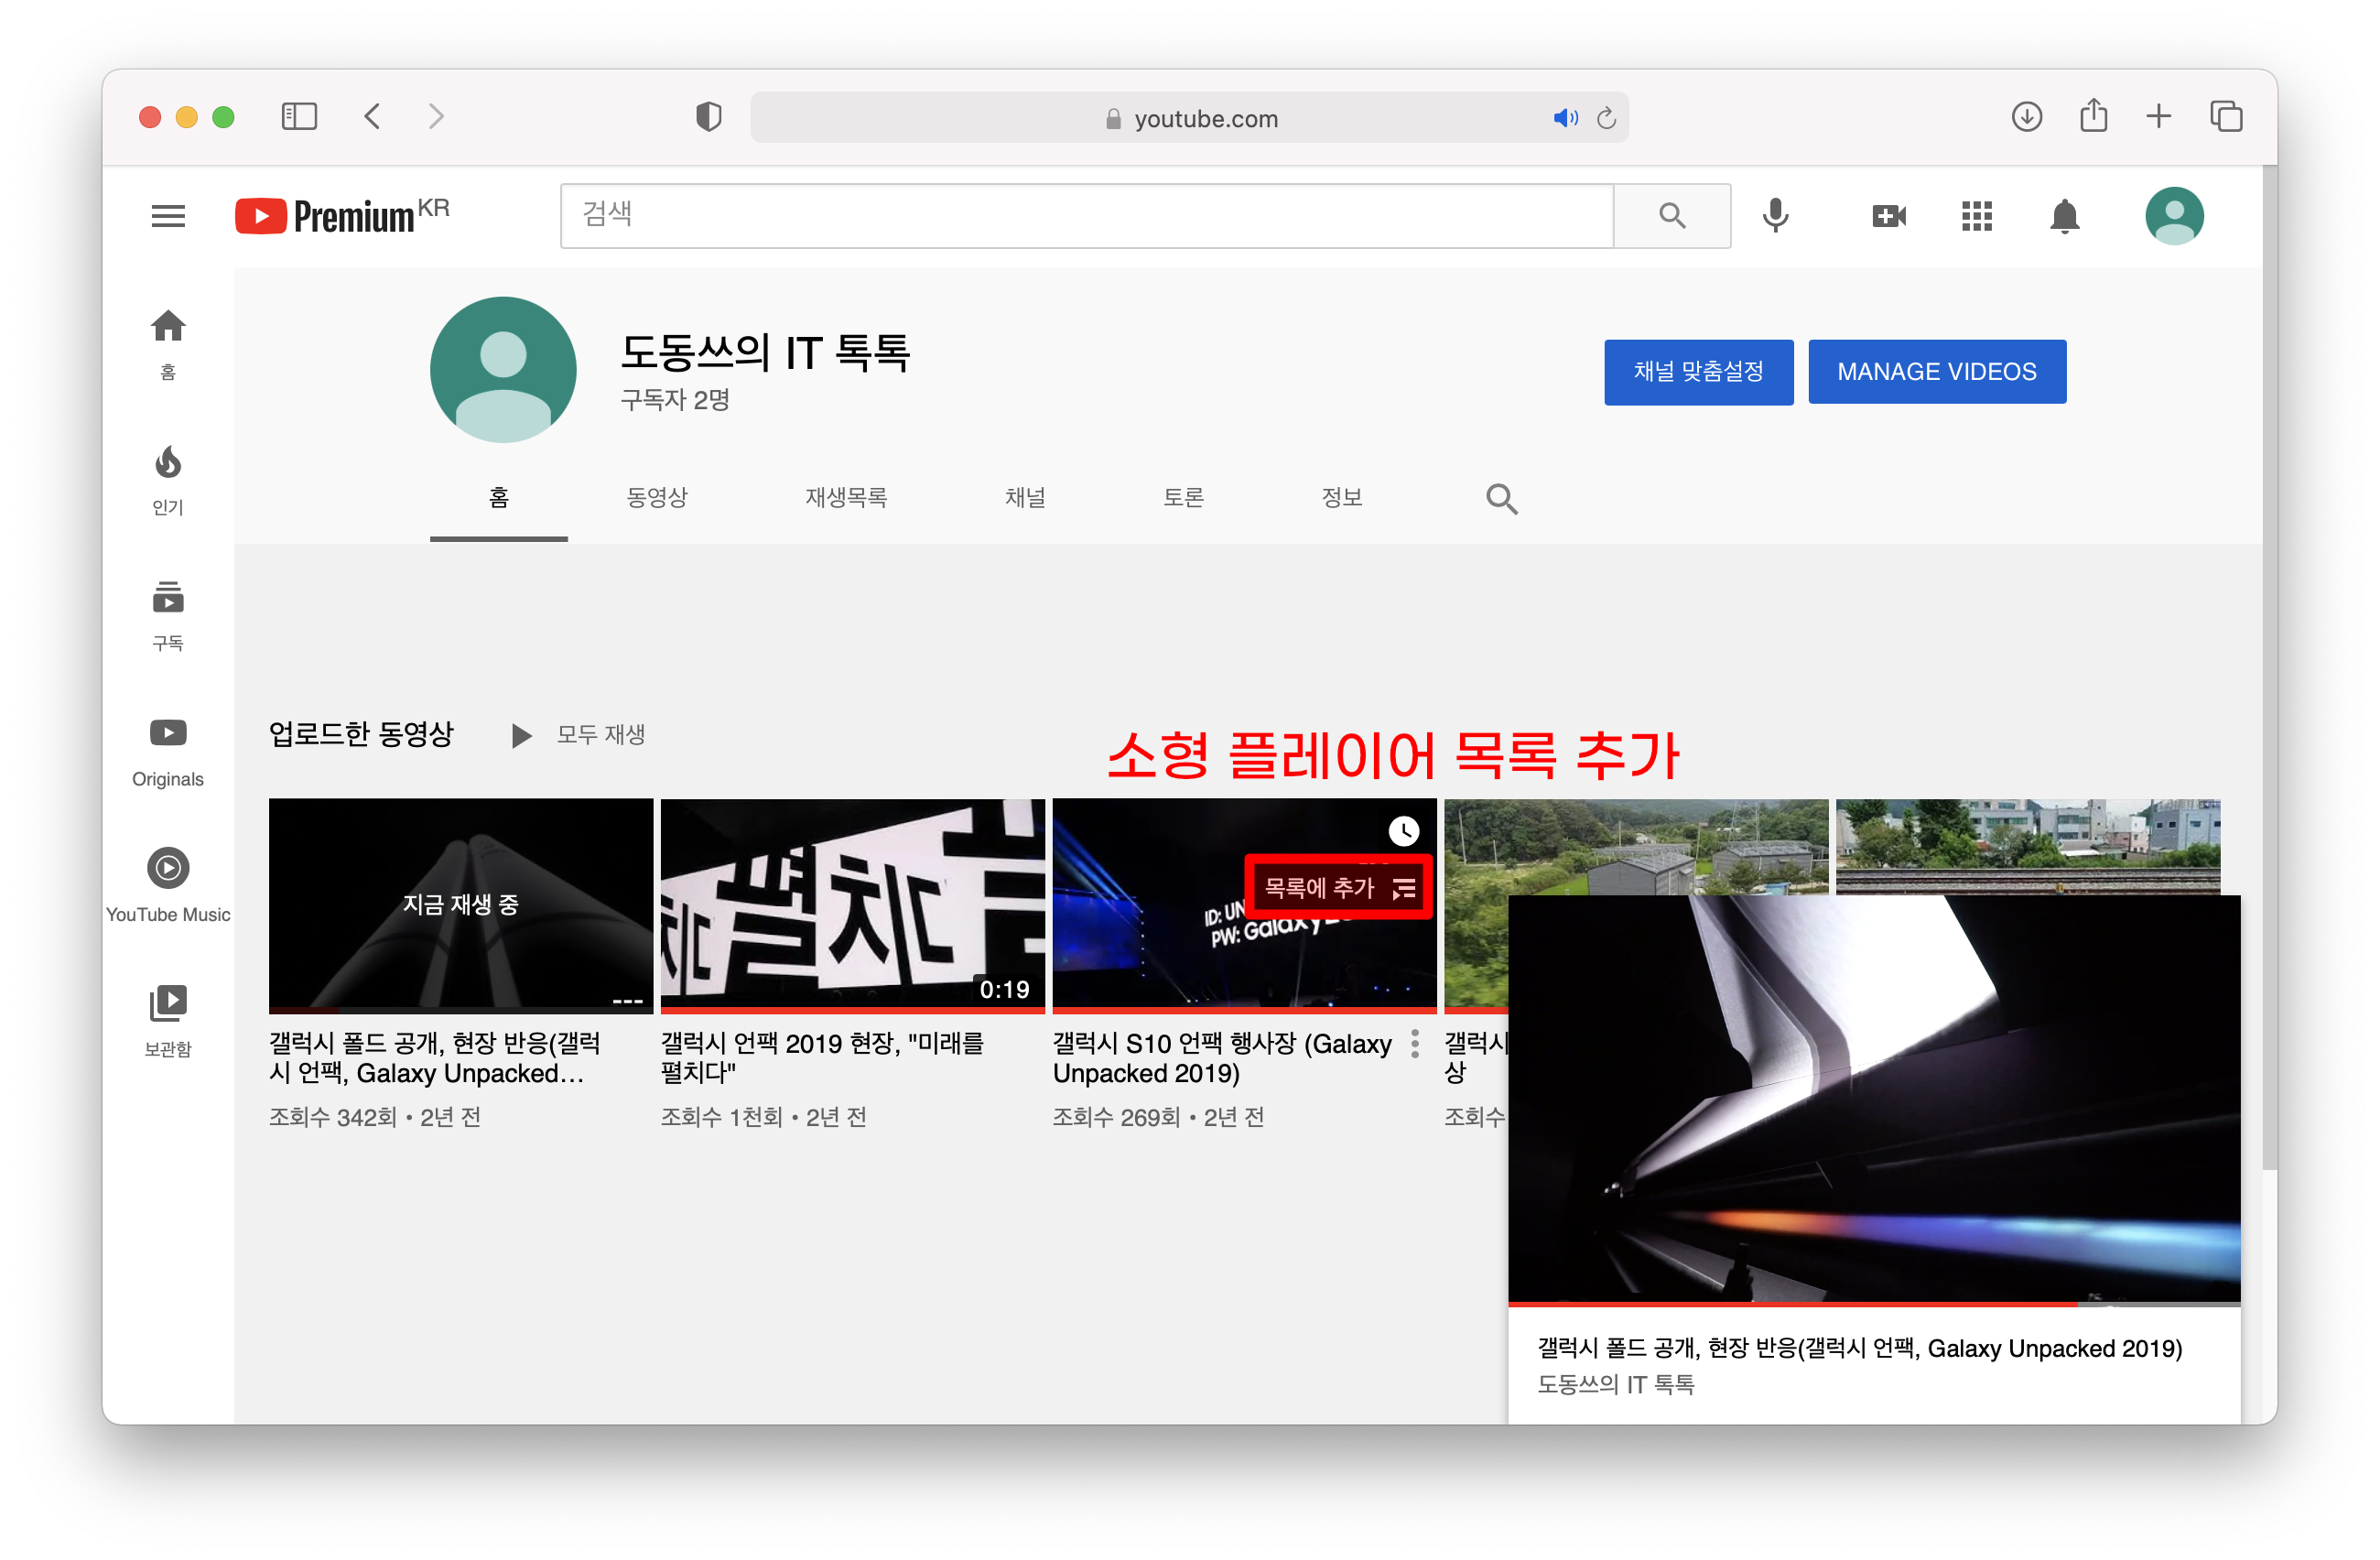Show Safari tab overview
2380x1560 pixels.
point(2226,117)
